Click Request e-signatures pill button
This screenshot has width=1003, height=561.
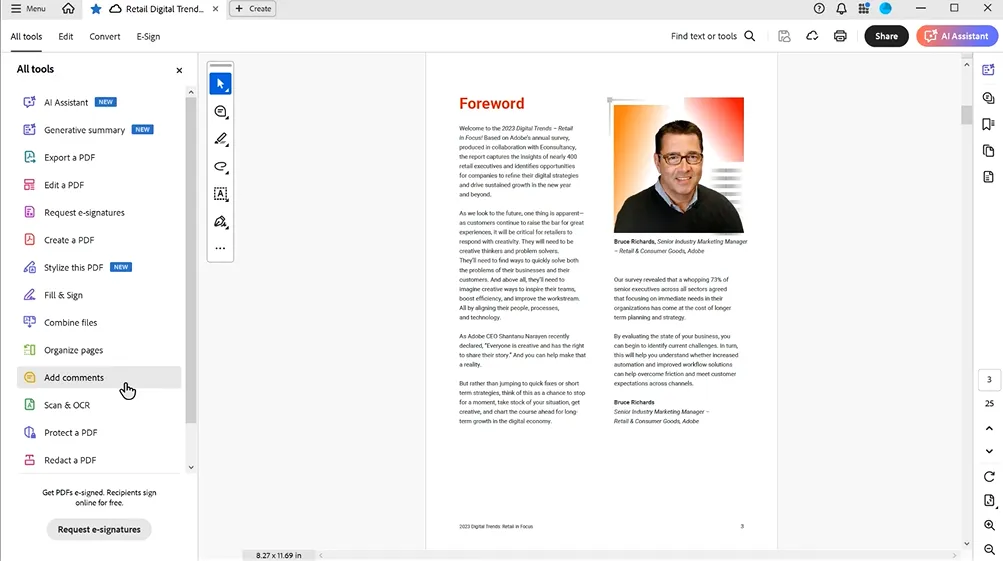(99, 530)
